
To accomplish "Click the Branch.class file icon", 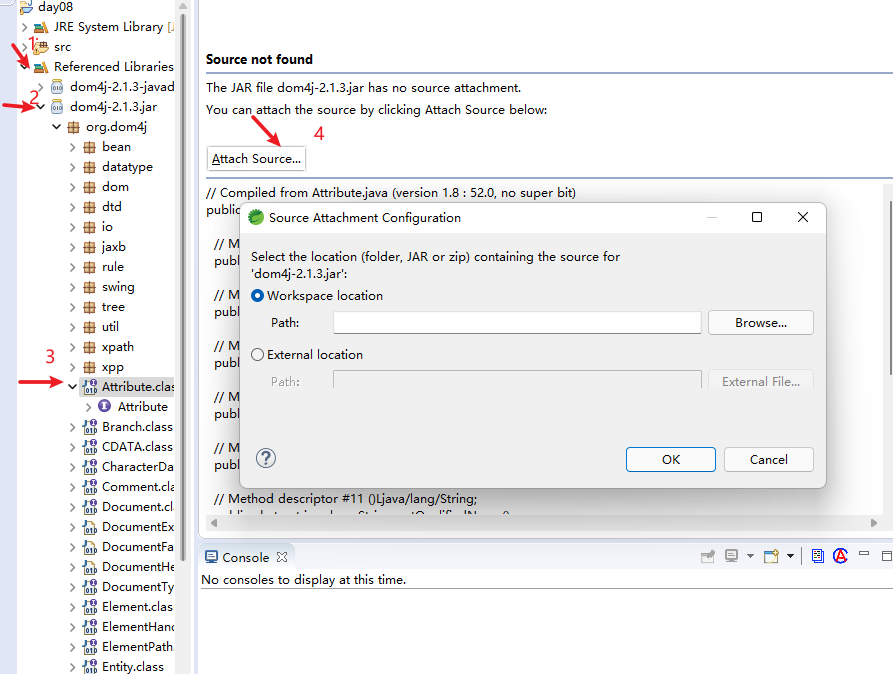I will 90,427.
